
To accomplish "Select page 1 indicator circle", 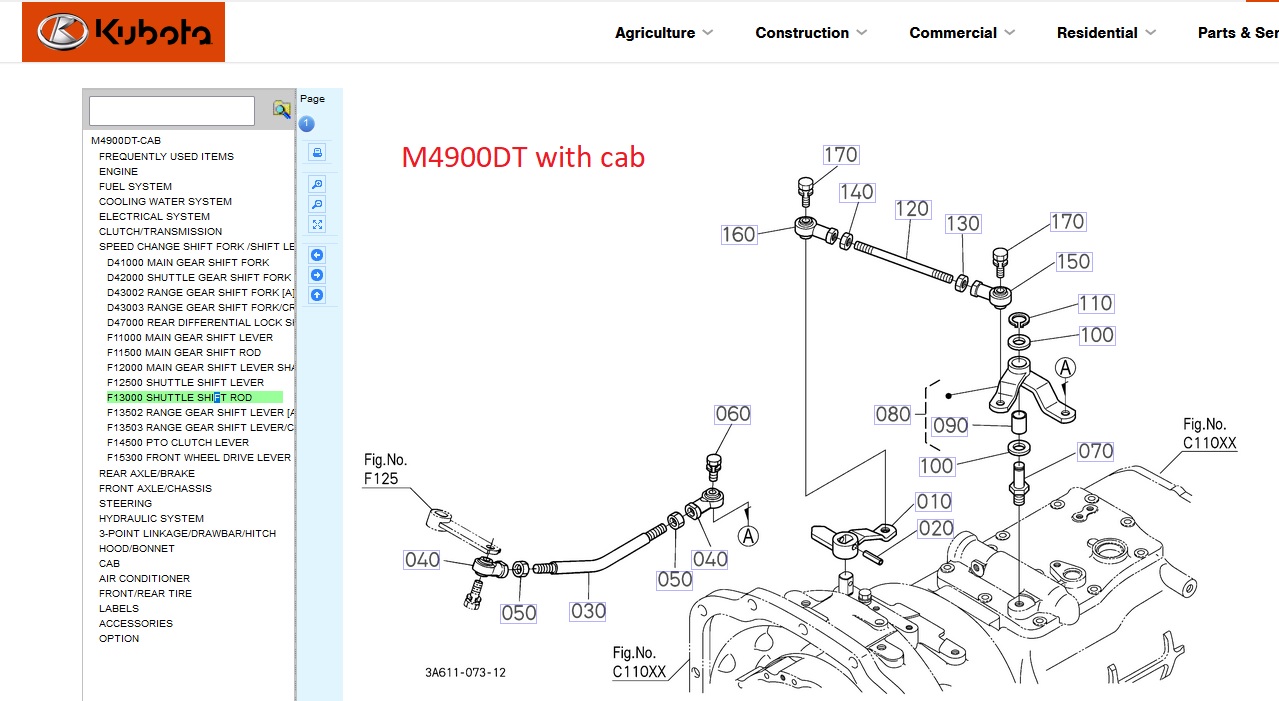I will 307,124.
